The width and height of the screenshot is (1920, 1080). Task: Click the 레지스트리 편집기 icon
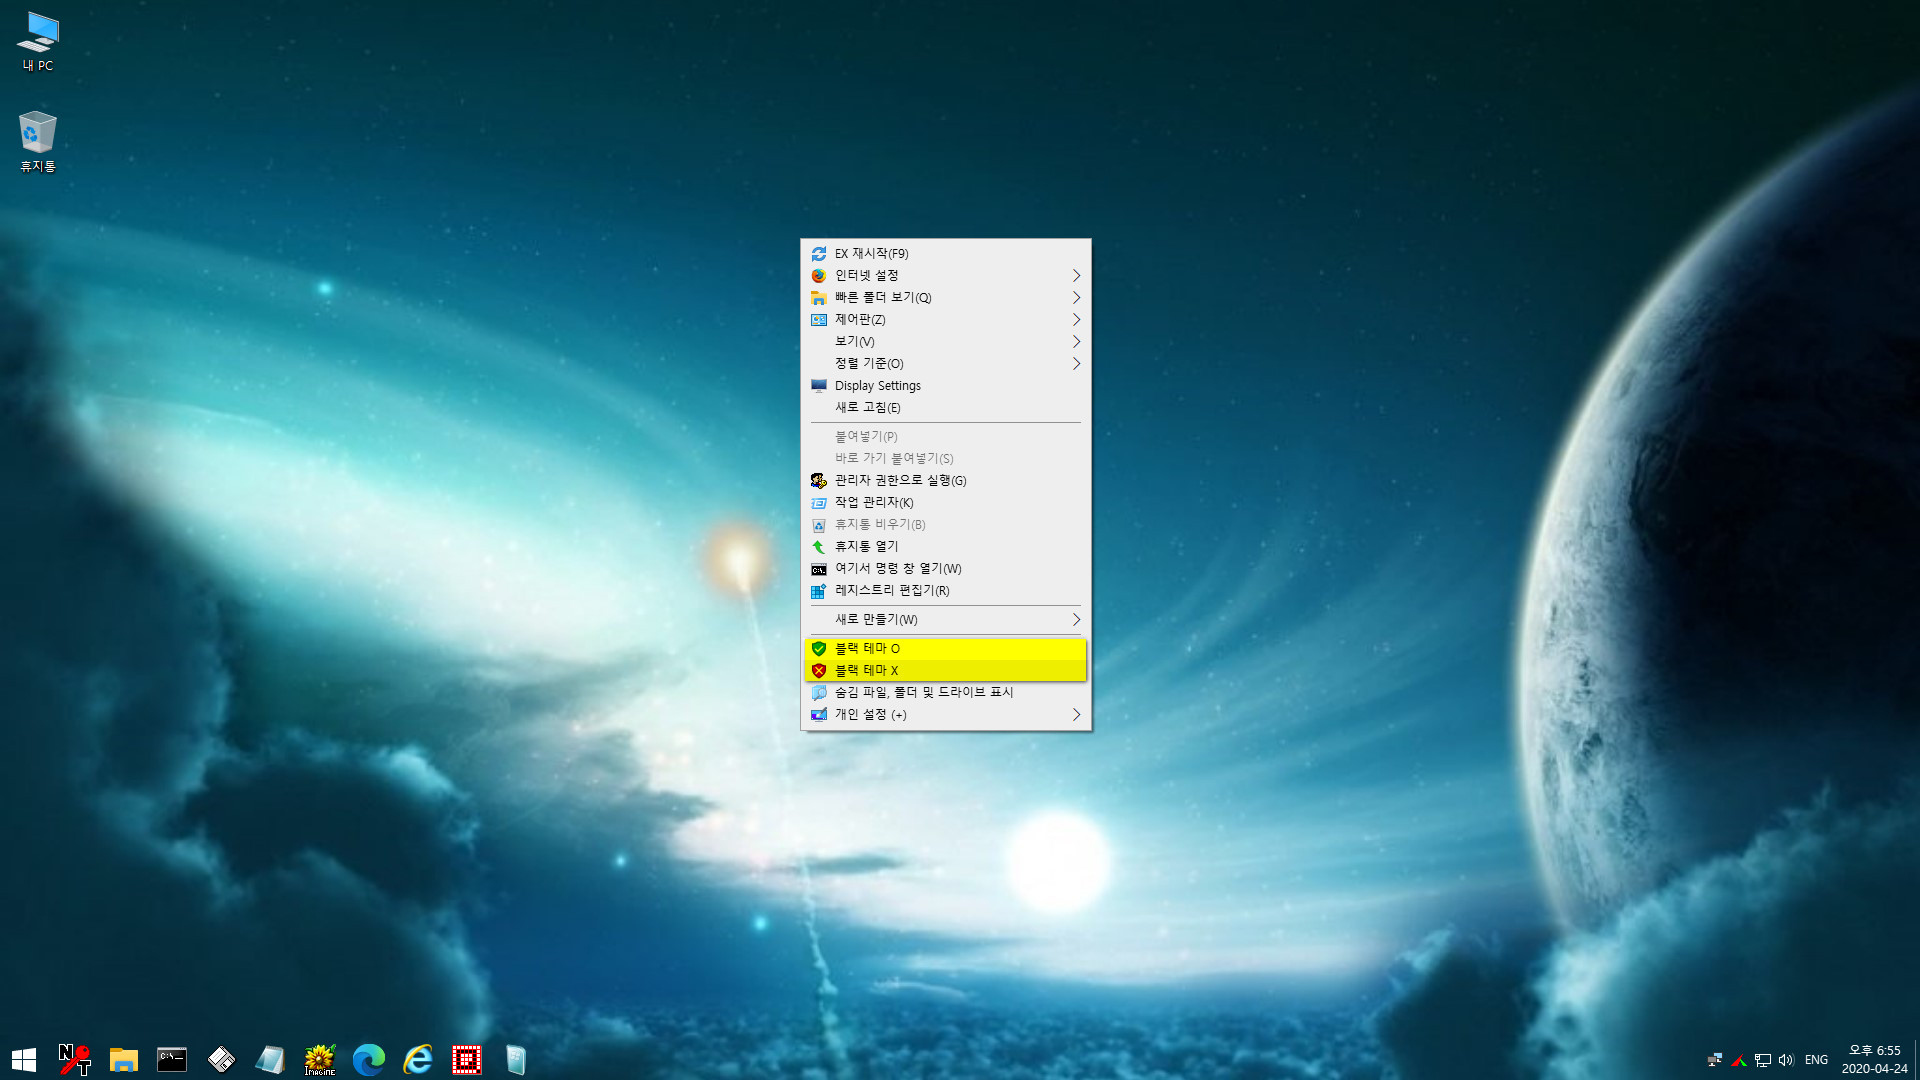click(x=819, y=591)
